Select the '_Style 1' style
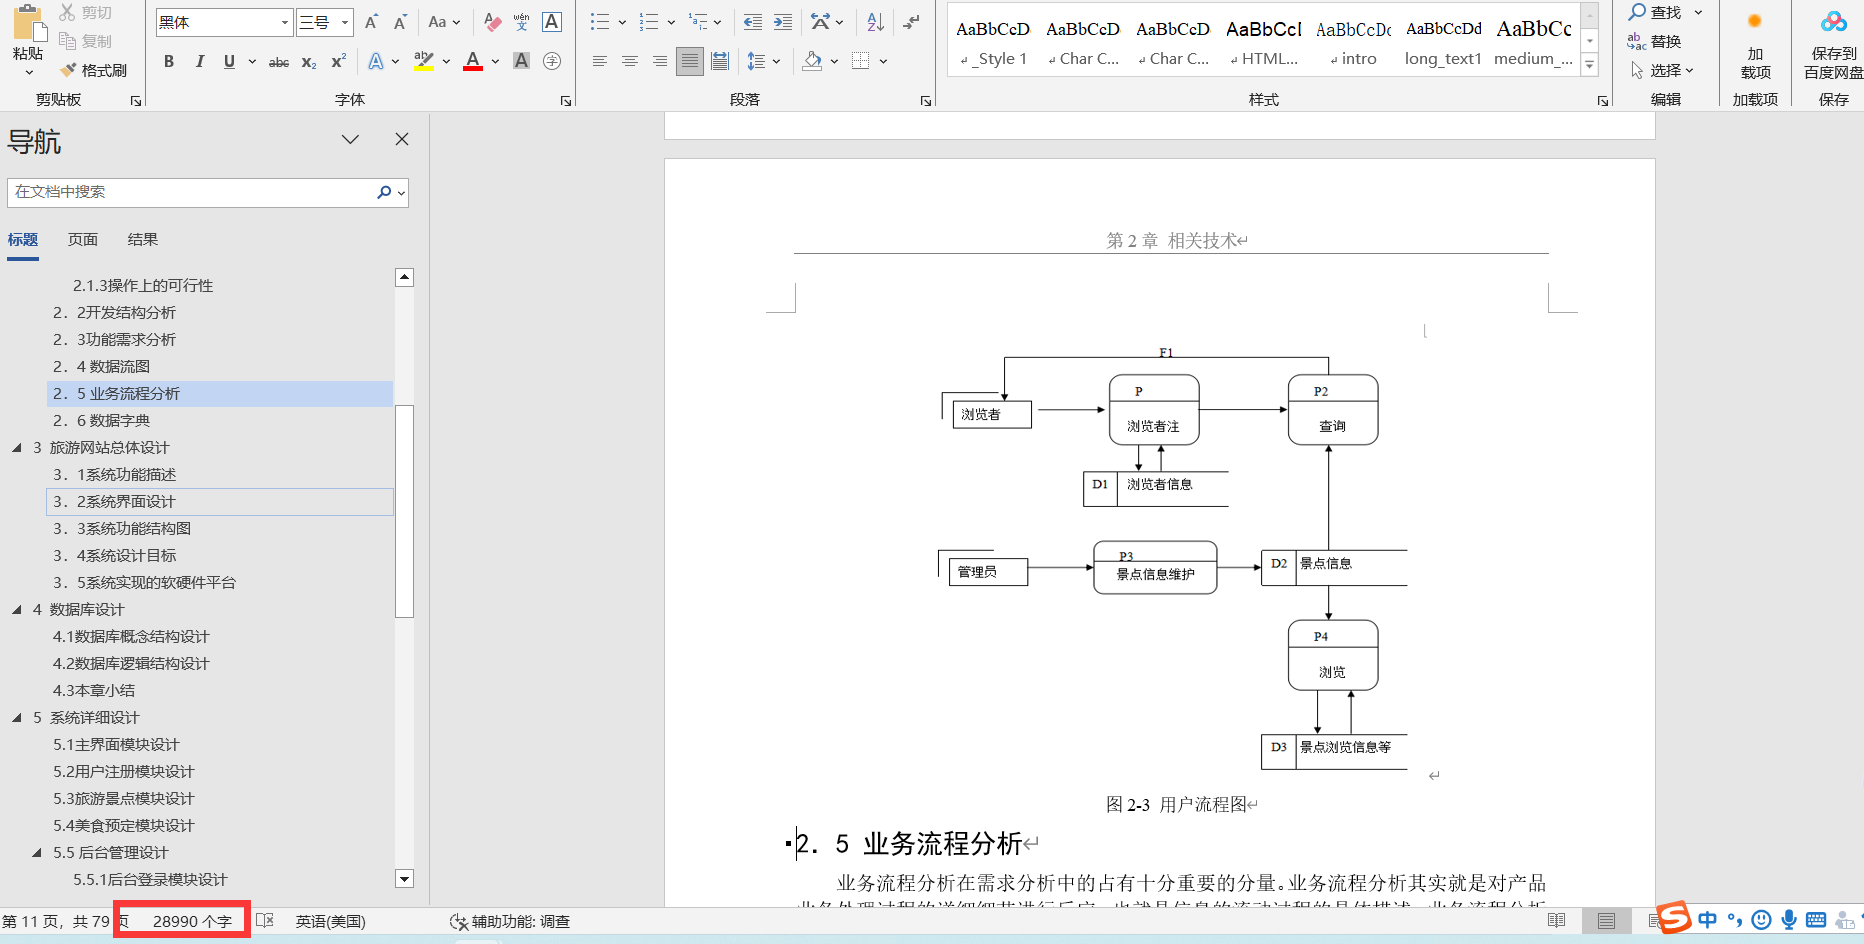 pyautogui.click(x=993, y=42)
